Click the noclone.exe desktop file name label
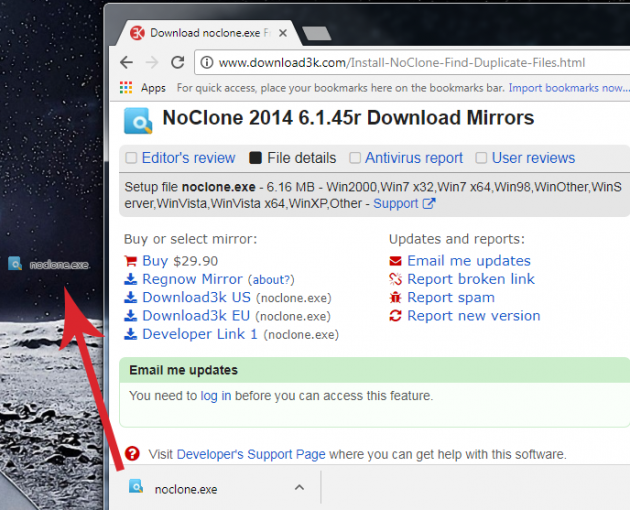Viewport: 630px width, 510px height. (59, 265)
